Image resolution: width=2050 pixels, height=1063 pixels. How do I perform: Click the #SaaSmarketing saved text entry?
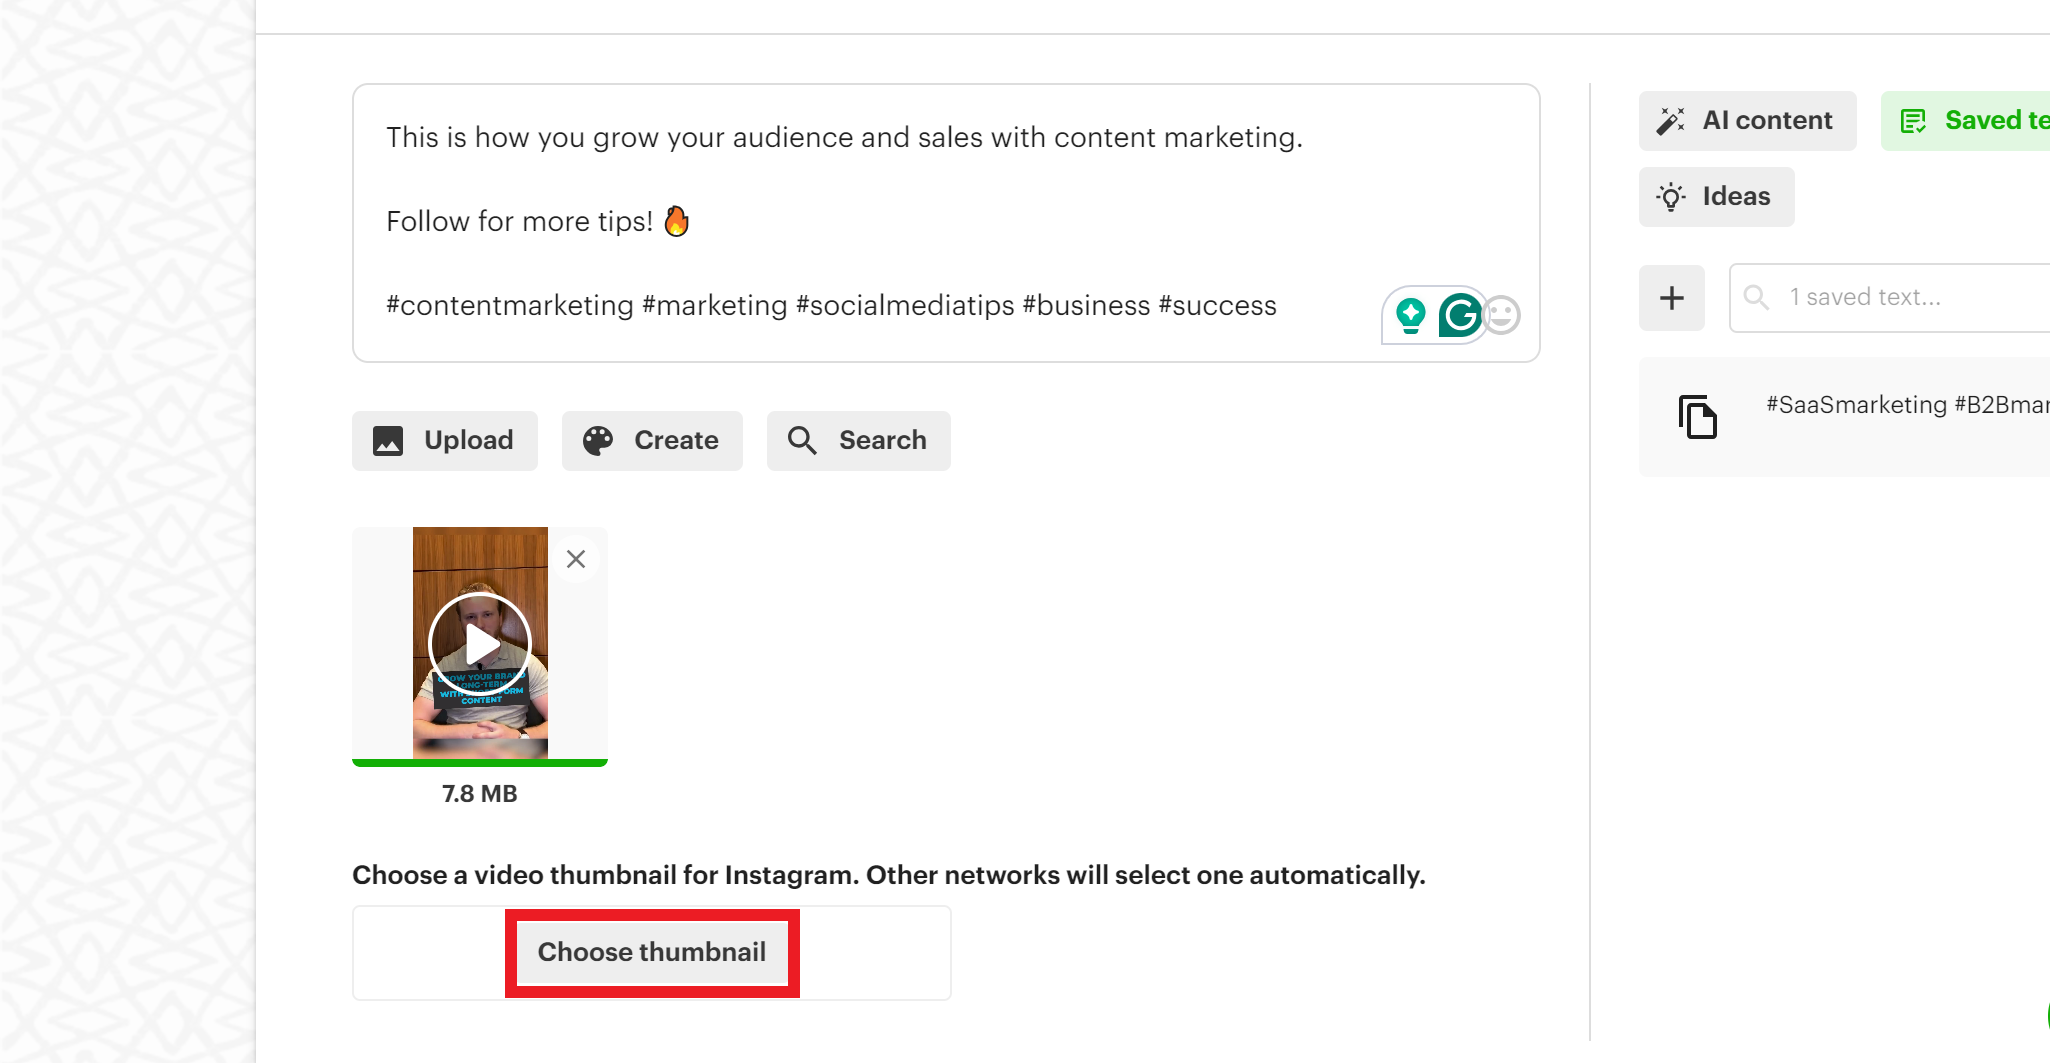(1900, 405)
